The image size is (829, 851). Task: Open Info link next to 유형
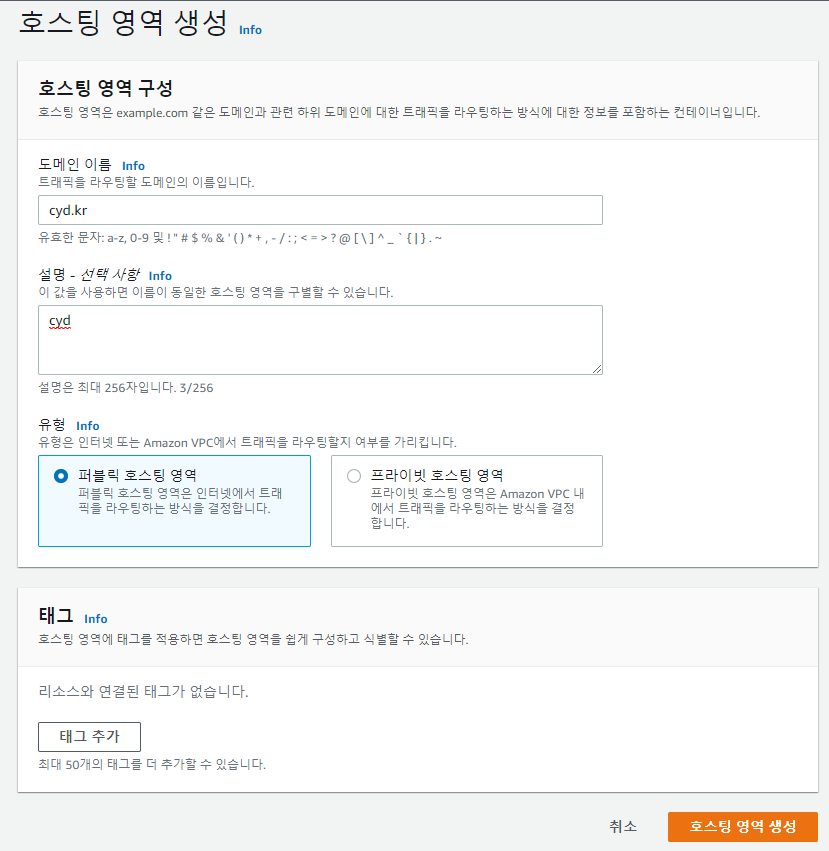pos(87,426)
